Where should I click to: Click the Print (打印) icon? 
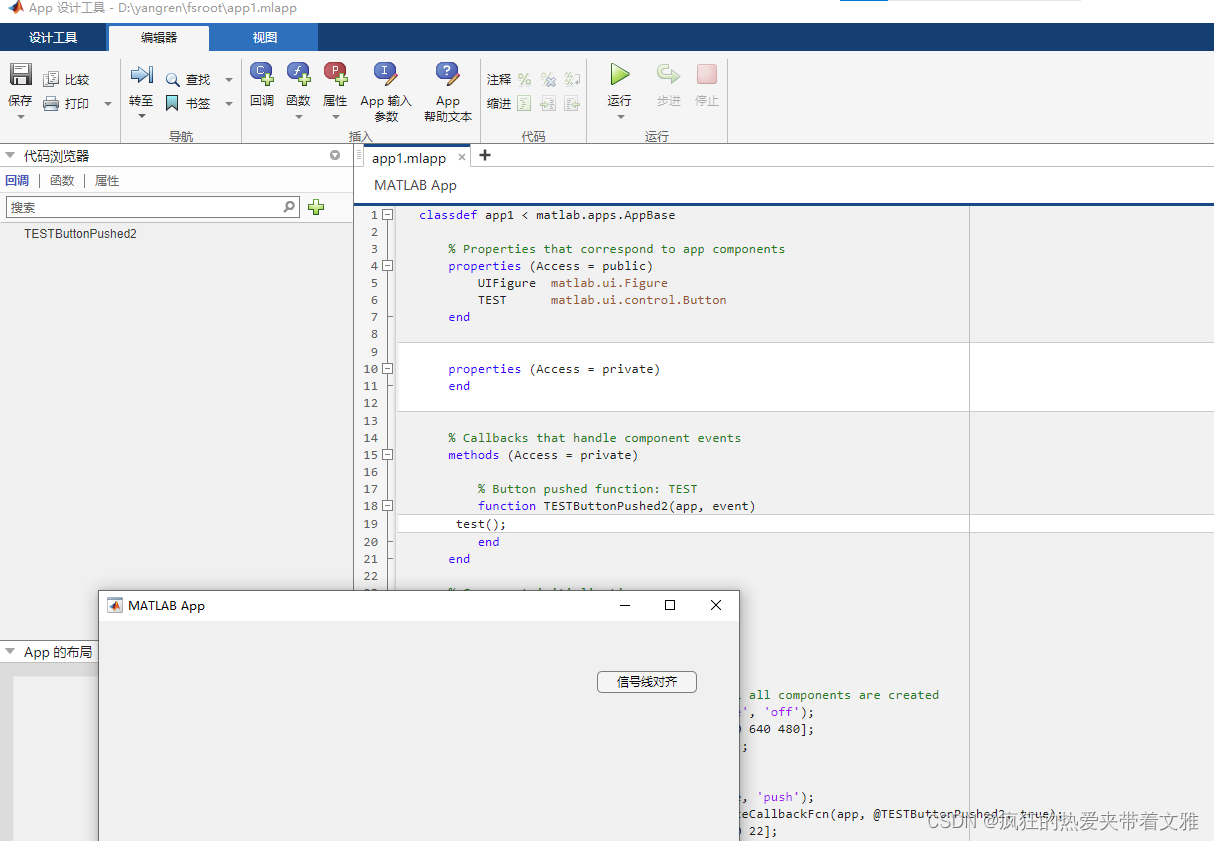pos(52,104)
